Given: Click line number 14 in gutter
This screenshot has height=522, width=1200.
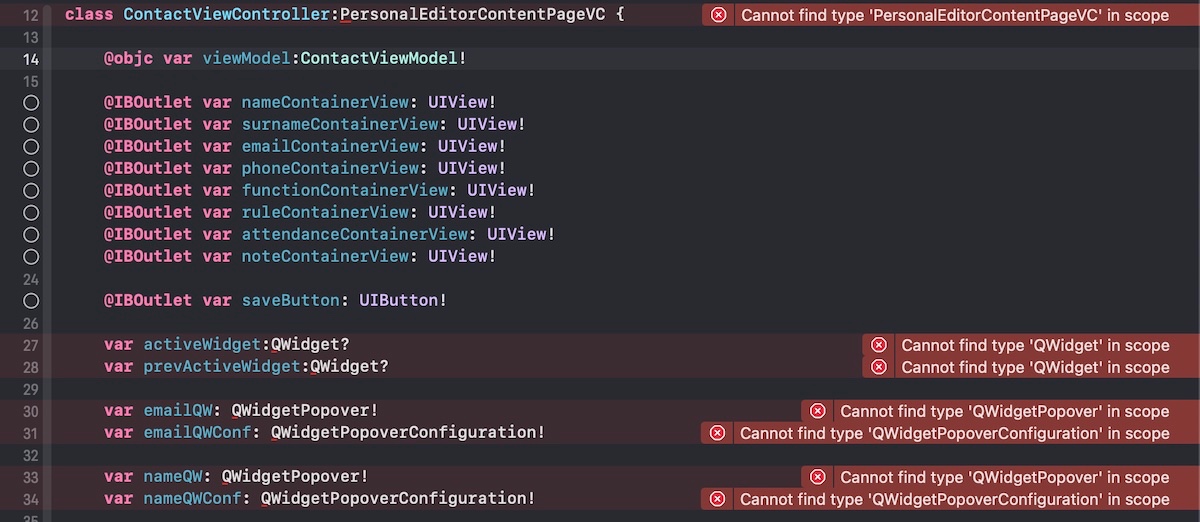Looking at the screenshot, I should 30,58.
